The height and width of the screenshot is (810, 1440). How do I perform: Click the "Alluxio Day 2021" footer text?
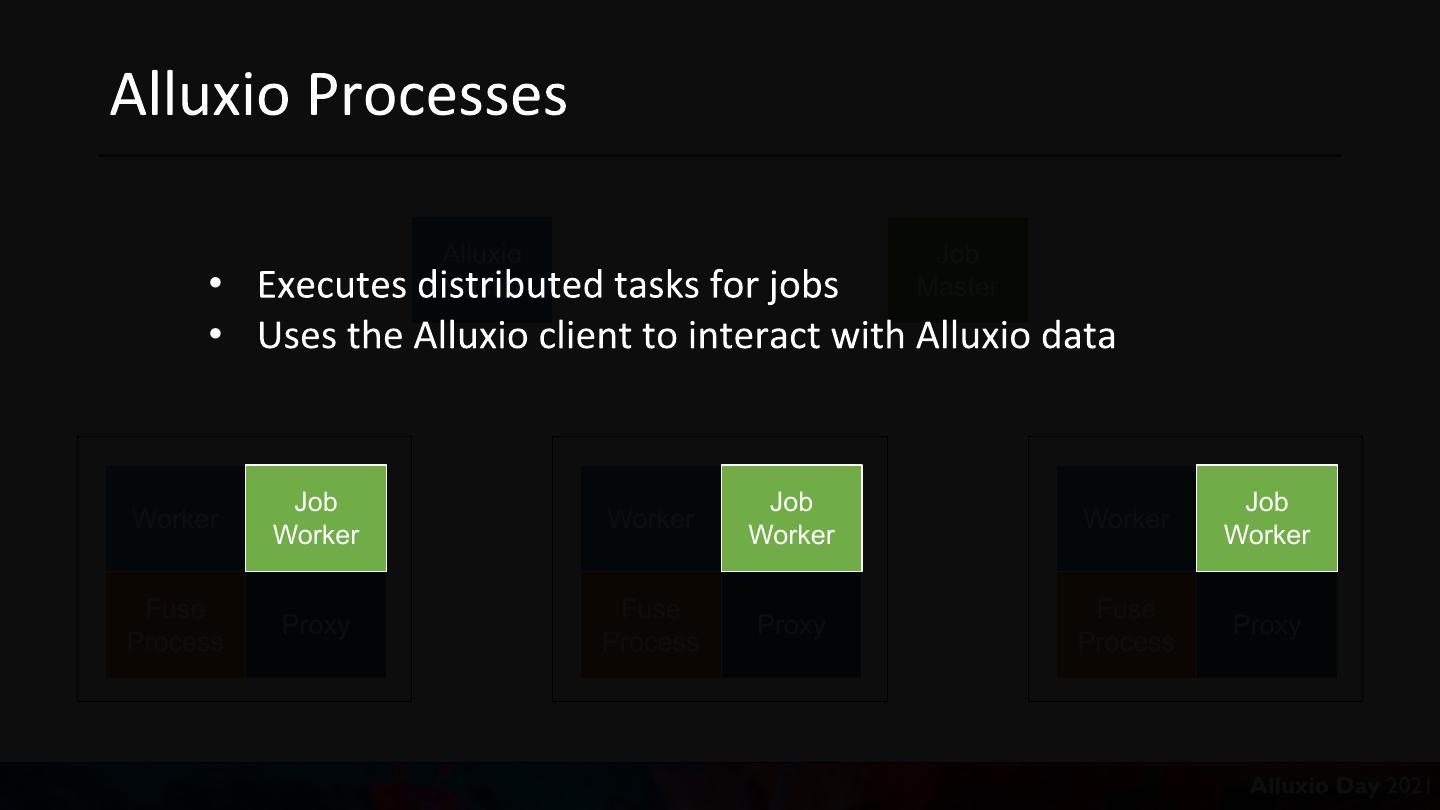click(1339, 785)
